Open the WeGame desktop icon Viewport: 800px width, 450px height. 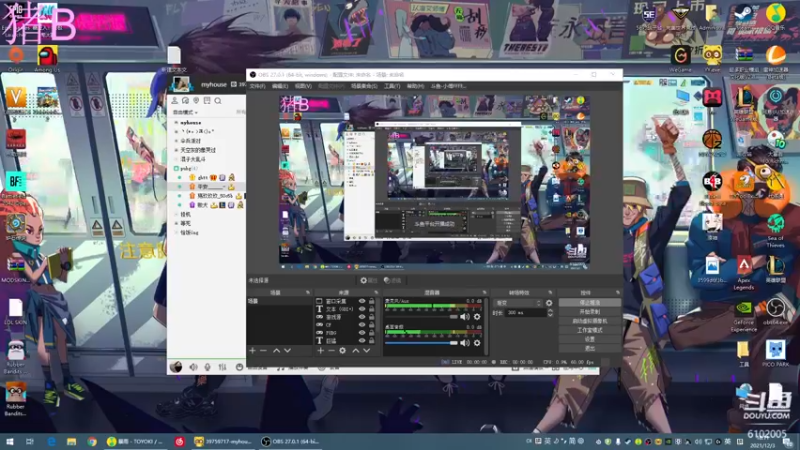[680, 58]
